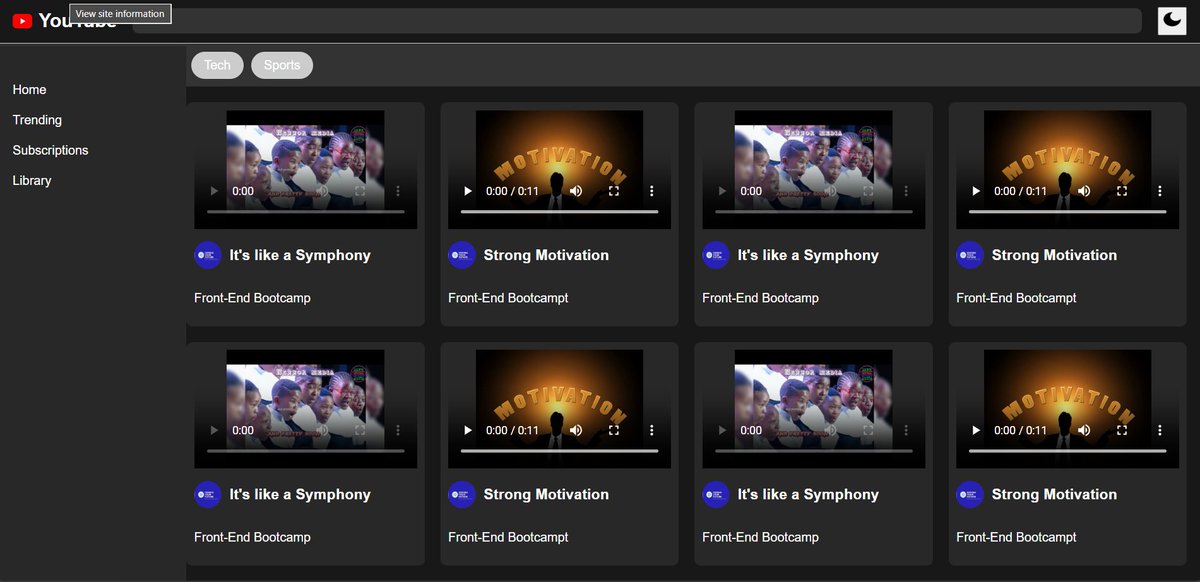Mute top row's first Strong Motivation video

point(576,191)
